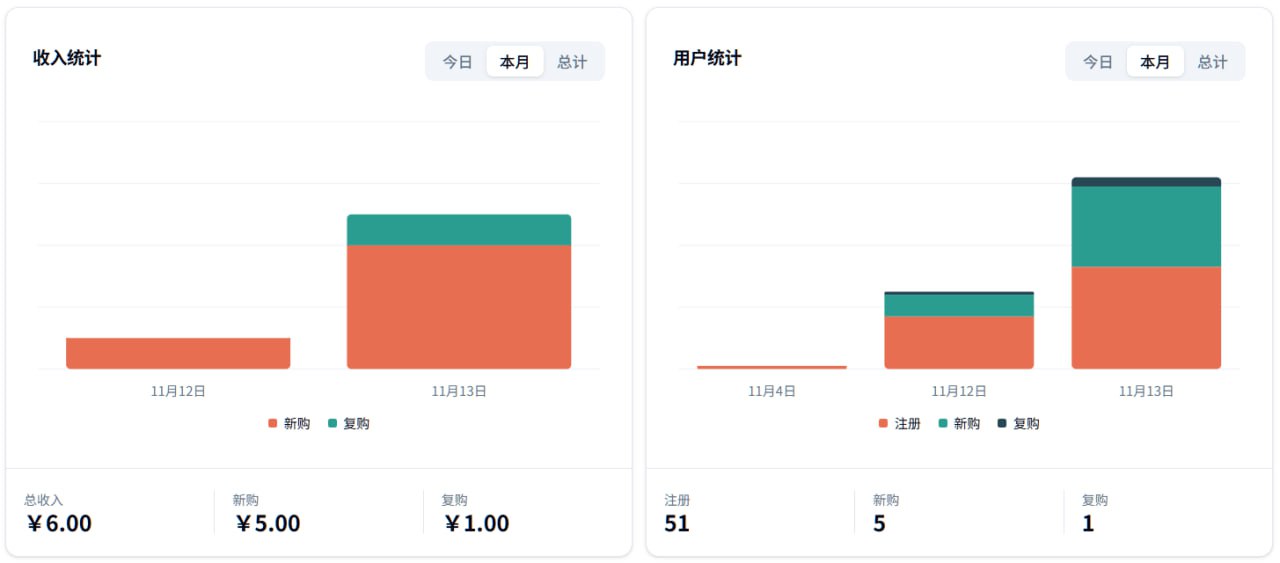
Task: Show 总计 revenue in 收入统计 card
Action: click(x=572, y=62)
